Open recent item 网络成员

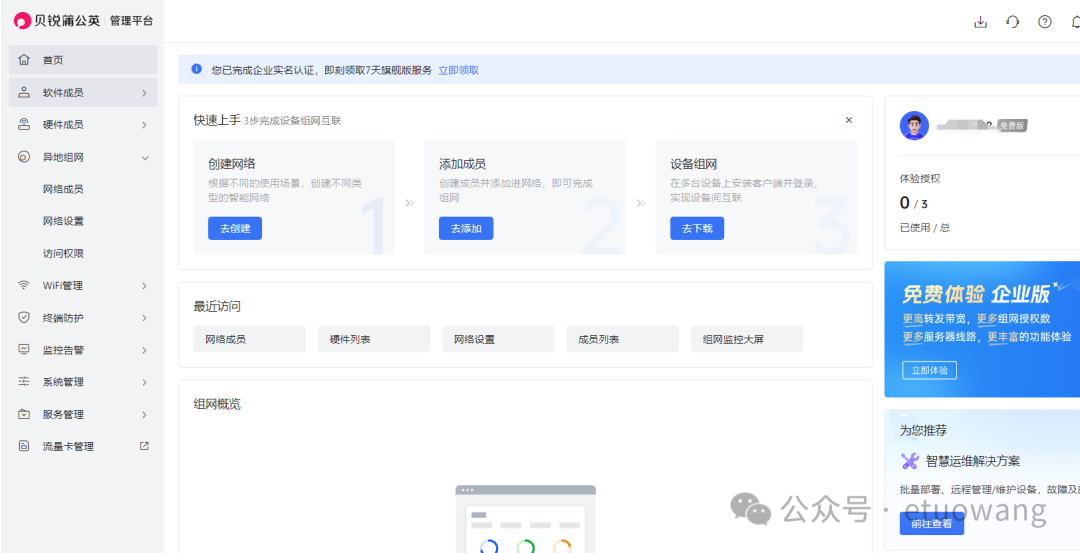[x=250, y=339]
